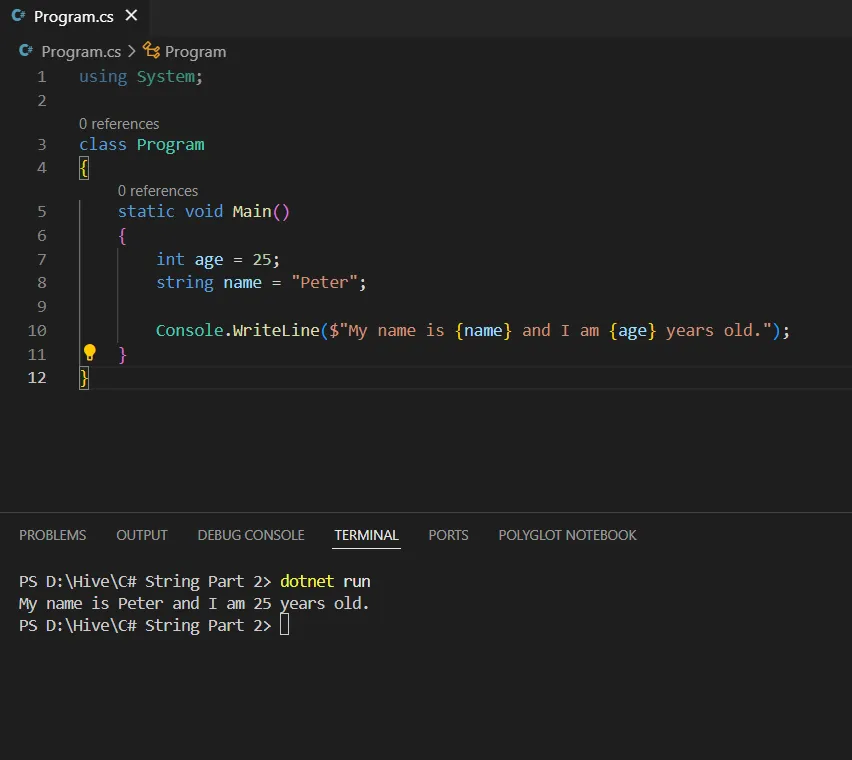This screenshot has width=852, height=760.
Task: Click the 'using' keyword on line 1
Action: [x=103, y=77]
